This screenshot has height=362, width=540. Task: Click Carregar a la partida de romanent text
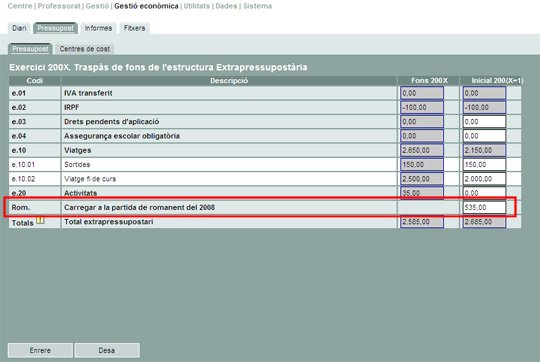pyautogui.click(x=139, y=207)
